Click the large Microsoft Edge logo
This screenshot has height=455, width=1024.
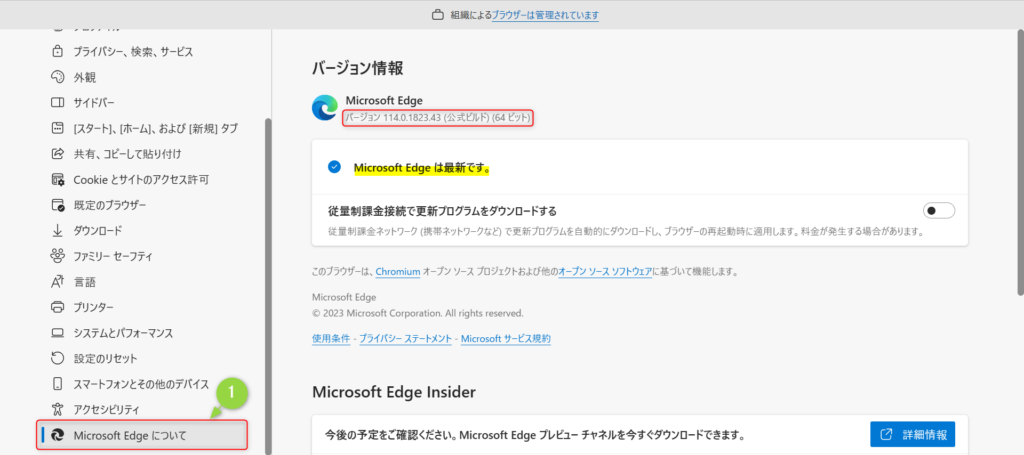[325, 108]
